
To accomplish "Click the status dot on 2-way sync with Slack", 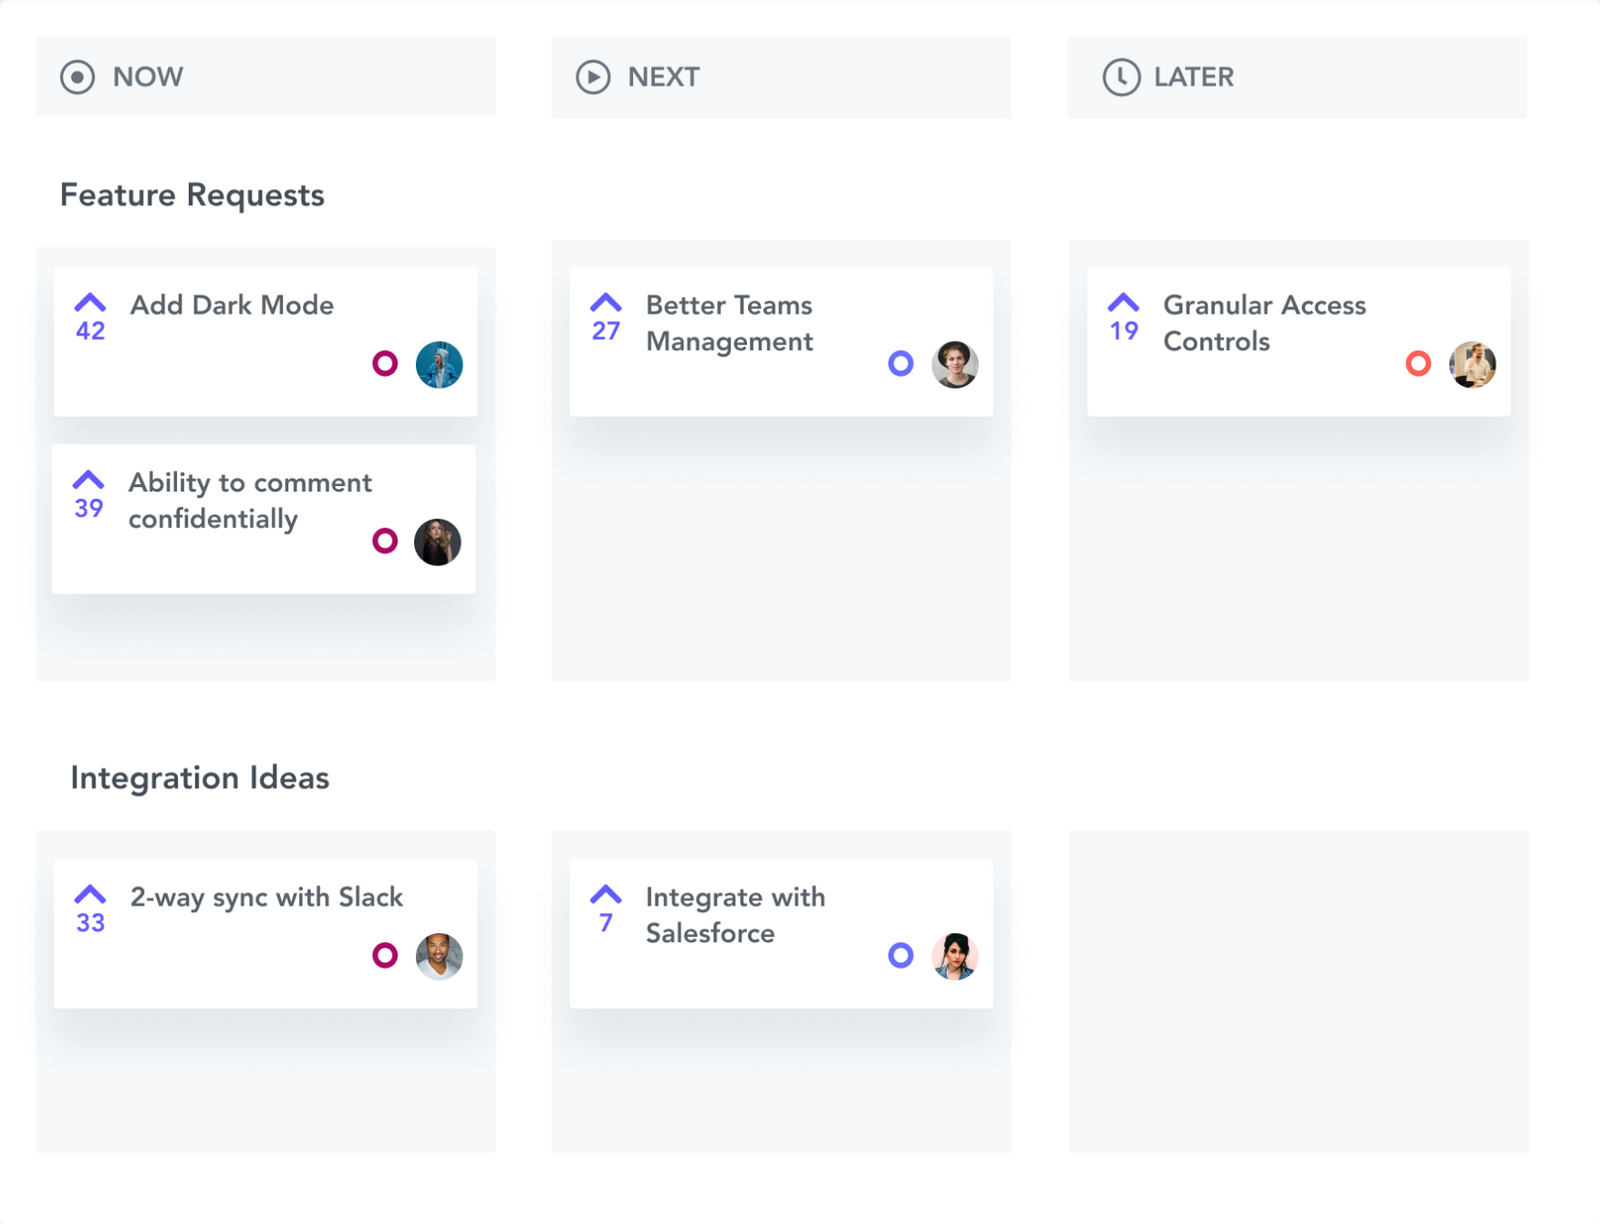I will (384, 957).
